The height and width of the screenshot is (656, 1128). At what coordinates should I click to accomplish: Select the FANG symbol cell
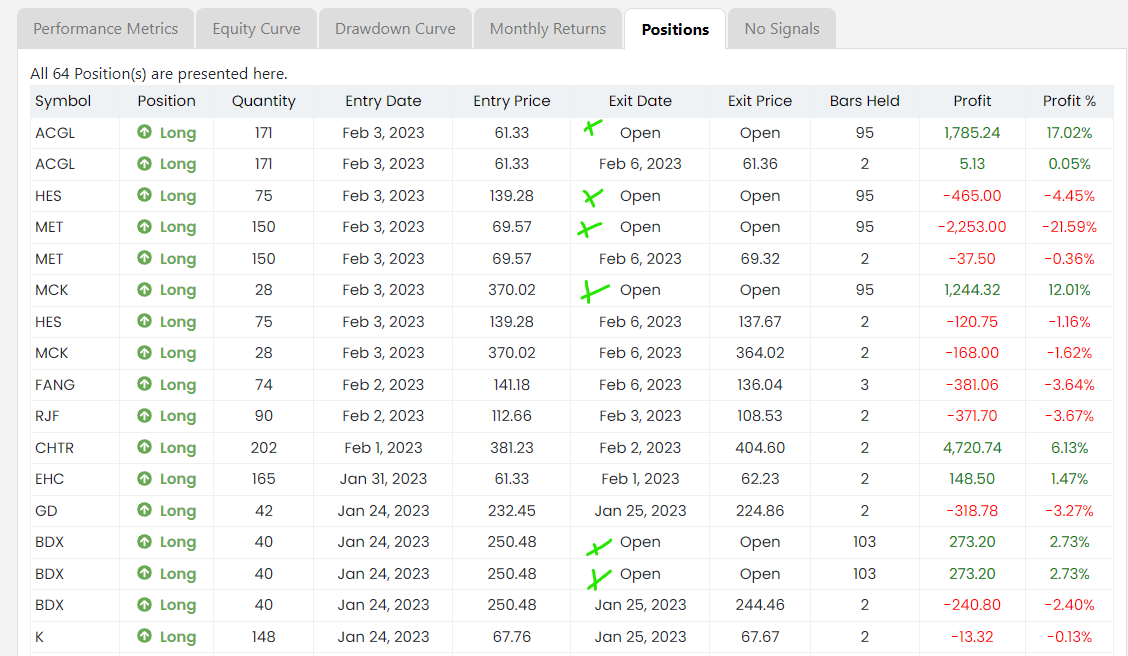click(55, 385)
